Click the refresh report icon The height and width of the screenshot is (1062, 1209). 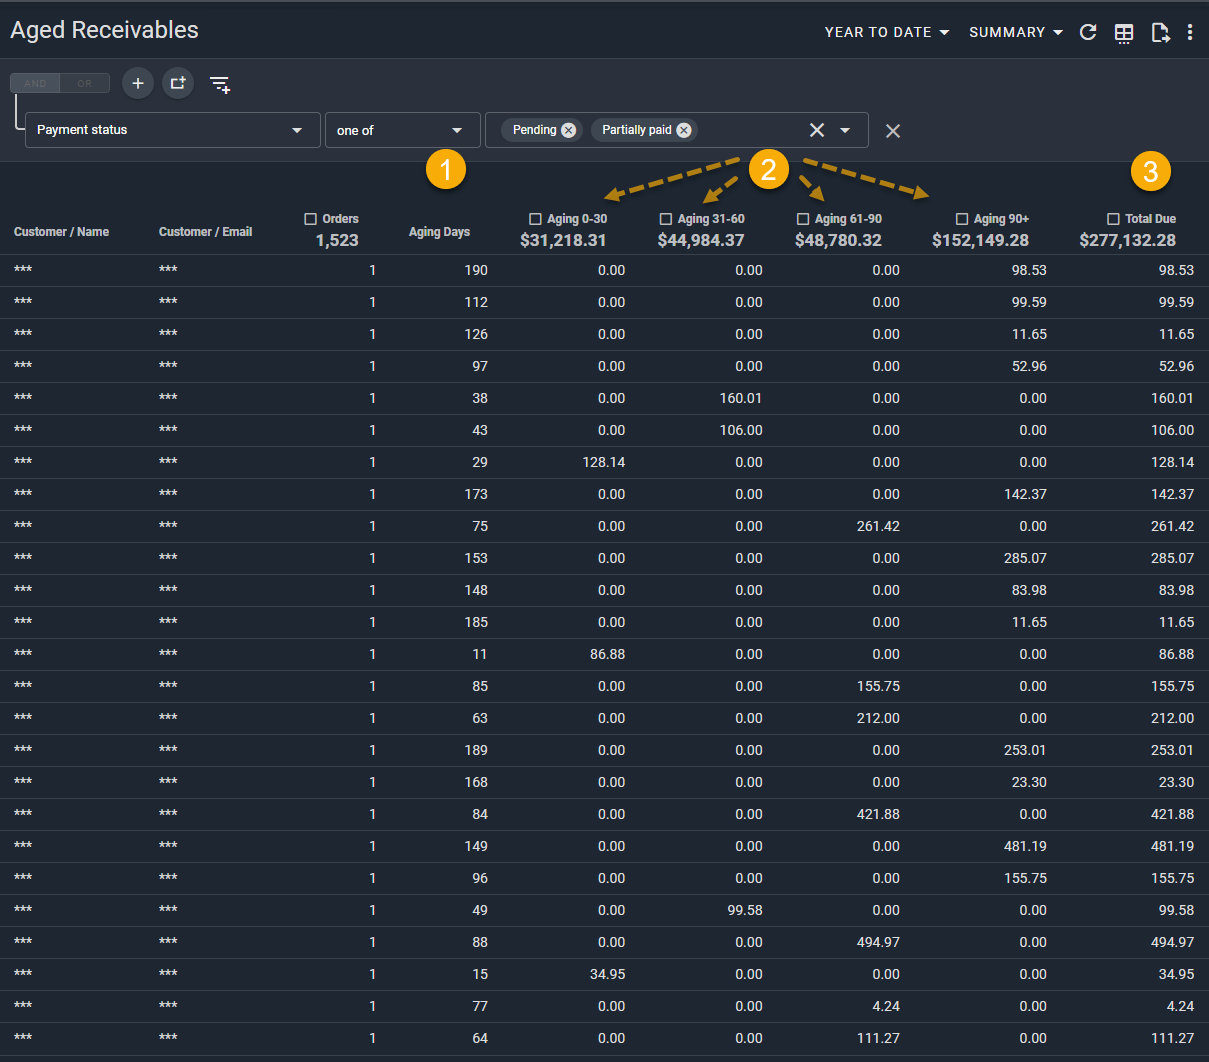click(1088, 32)
